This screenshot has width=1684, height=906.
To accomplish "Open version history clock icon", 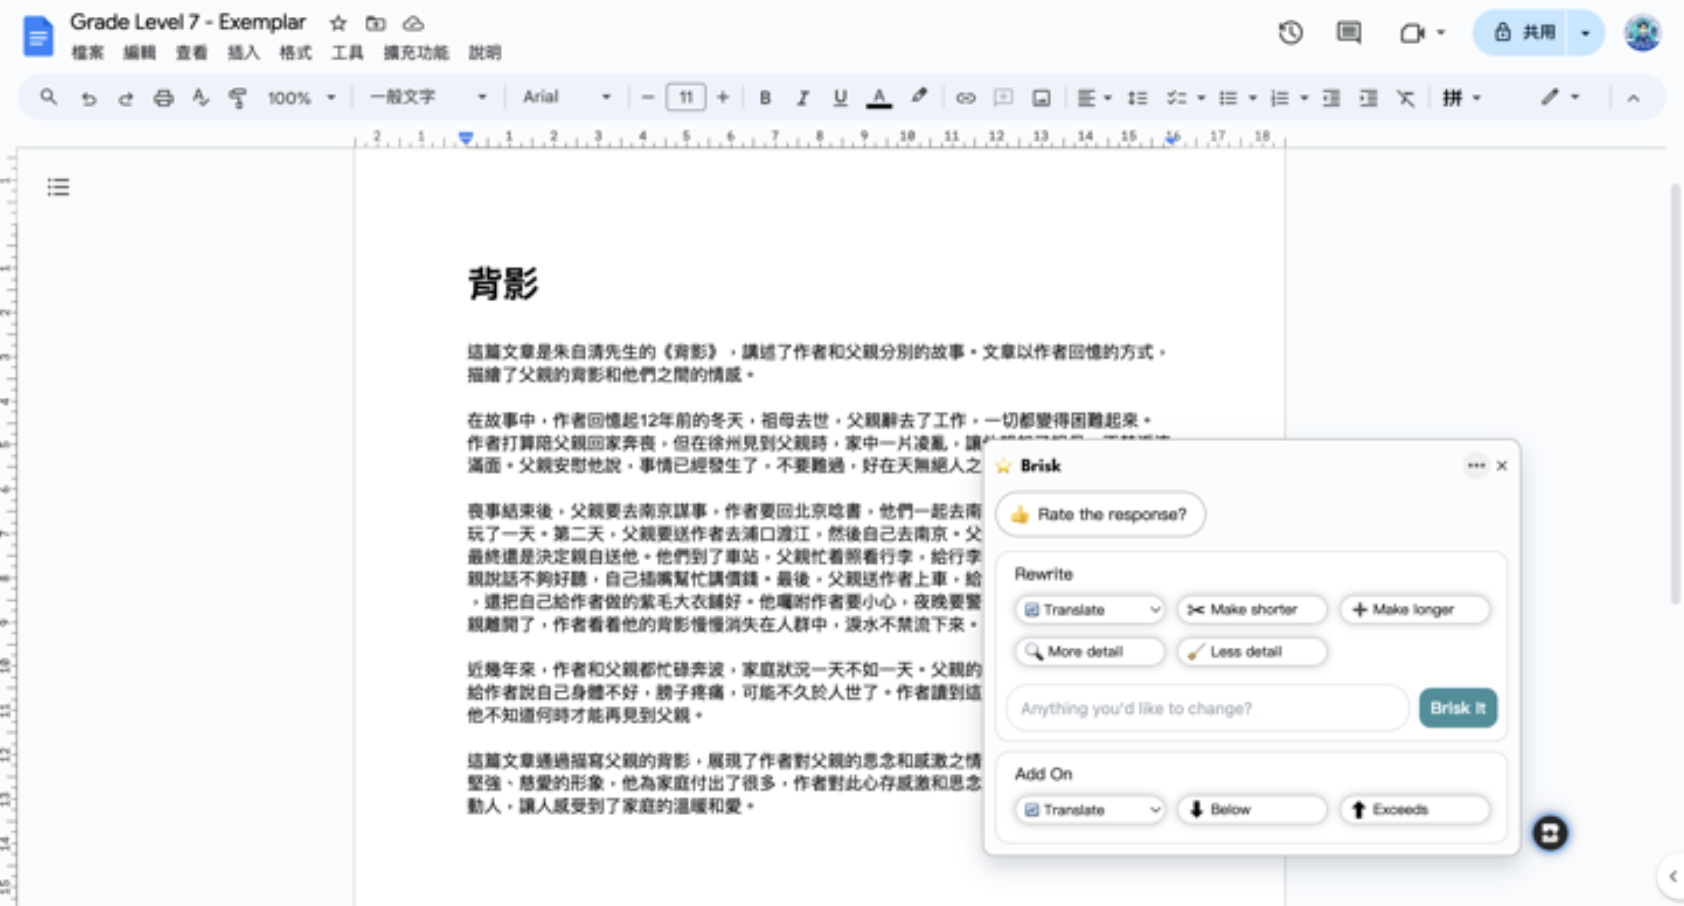I will pyautogui.click(x=1290, y=33).
